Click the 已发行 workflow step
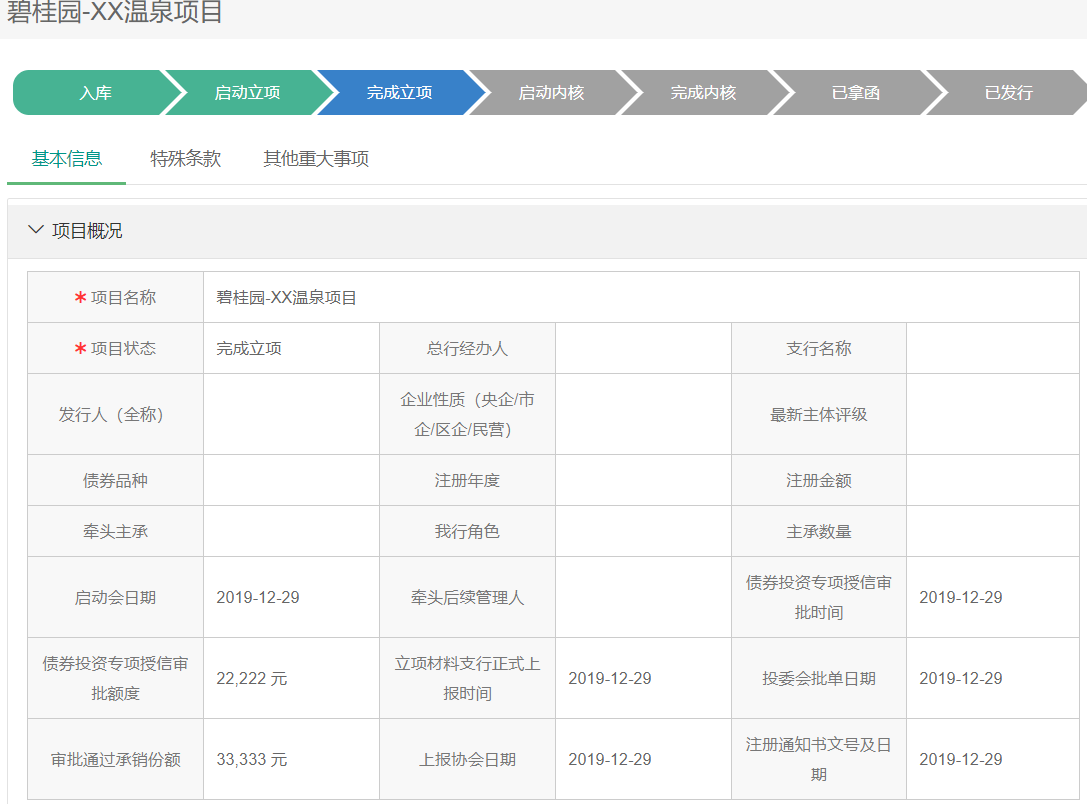The width and height of the screenshot is (1087, 804). (x=1009, y=92)
